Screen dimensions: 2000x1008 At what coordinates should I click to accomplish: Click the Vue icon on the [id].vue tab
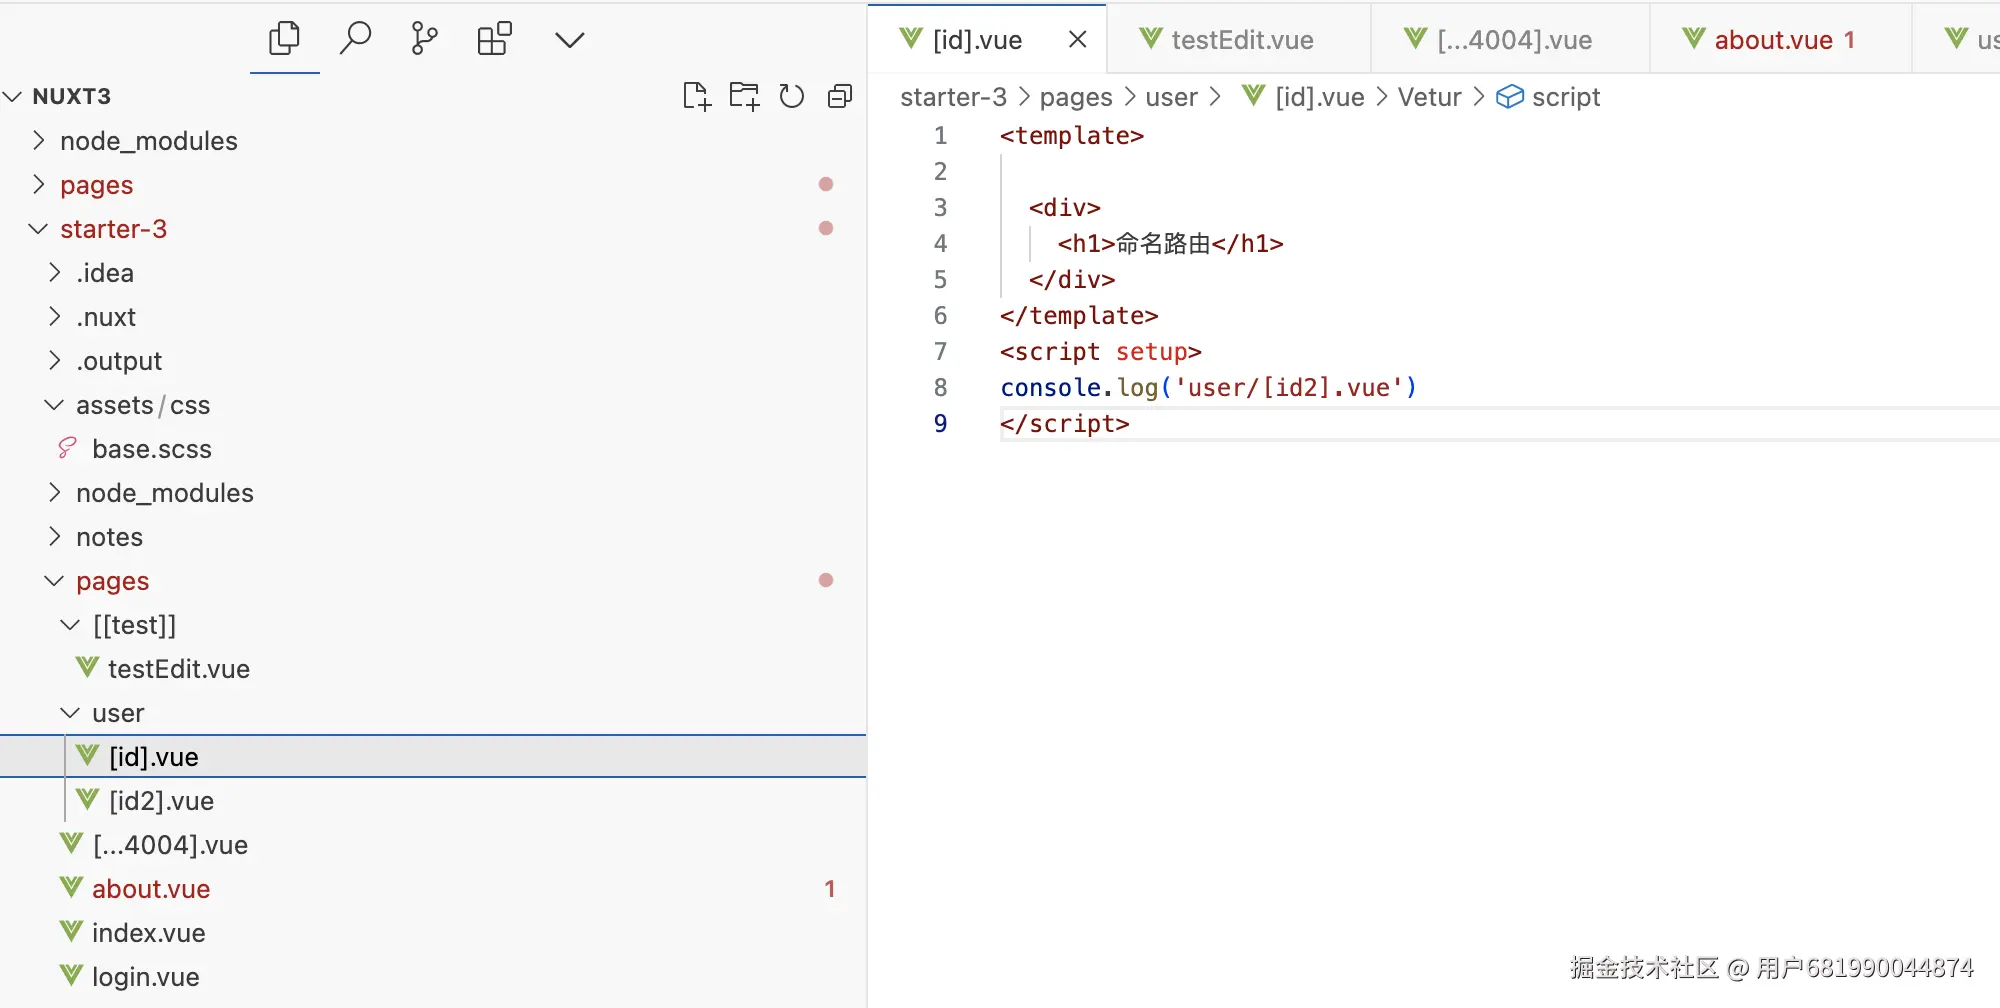[911, 38]
